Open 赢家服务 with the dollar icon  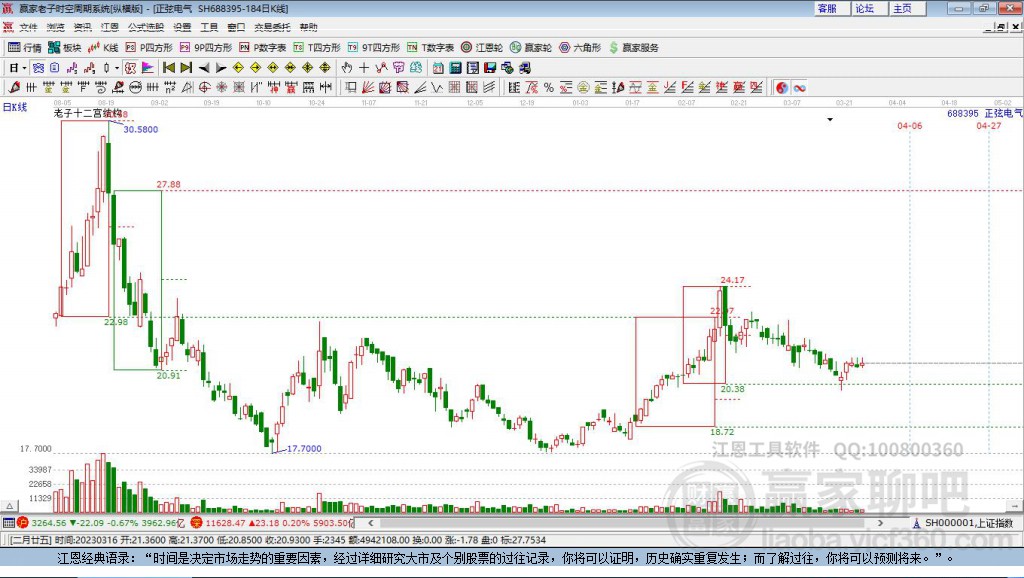click(633, 48)
